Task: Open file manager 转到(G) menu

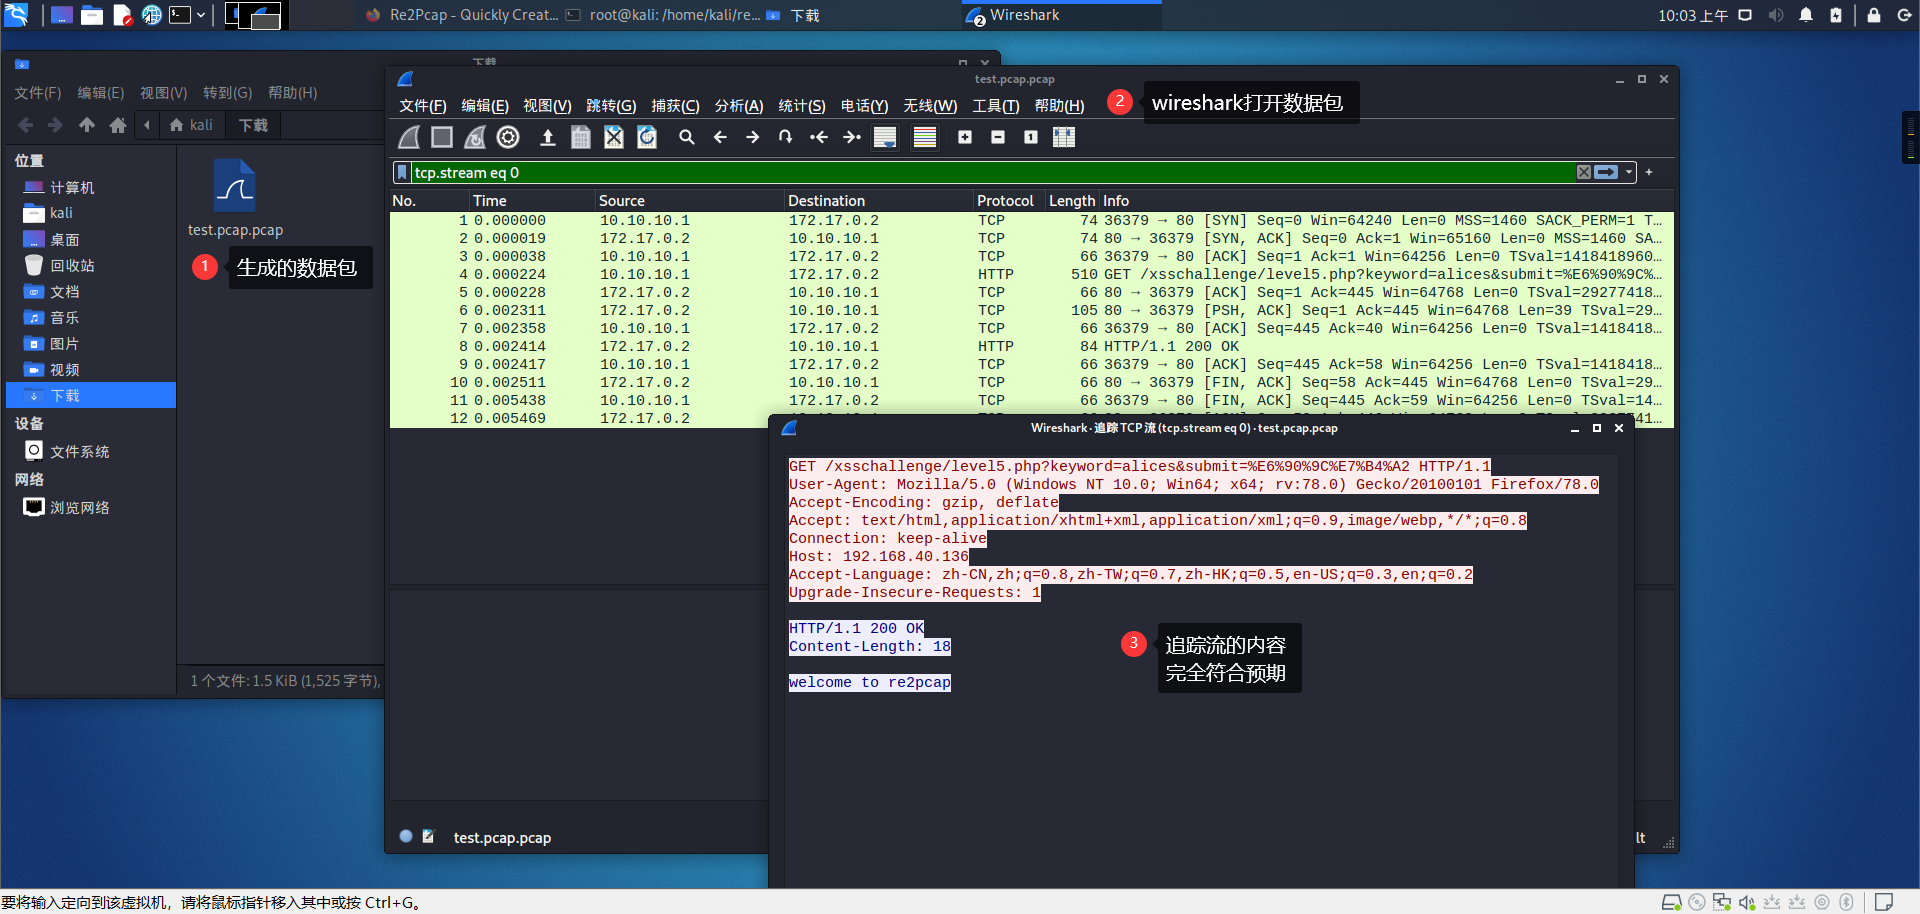Action: coord(227,93)
